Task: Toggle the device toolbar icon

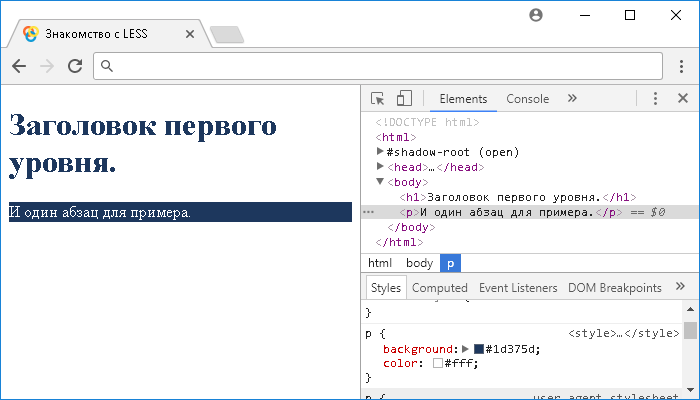Action: [404, 99]
